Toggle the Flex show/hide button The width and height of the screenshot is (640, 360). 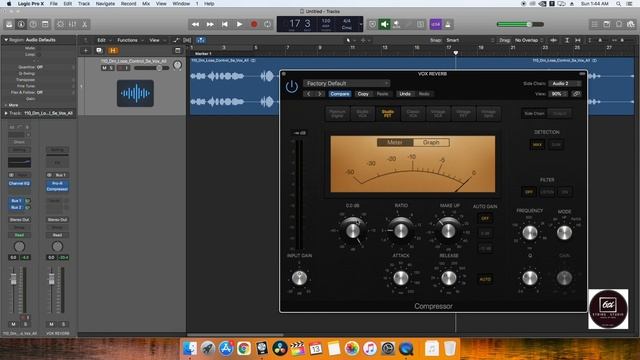[x=187, y=40]
